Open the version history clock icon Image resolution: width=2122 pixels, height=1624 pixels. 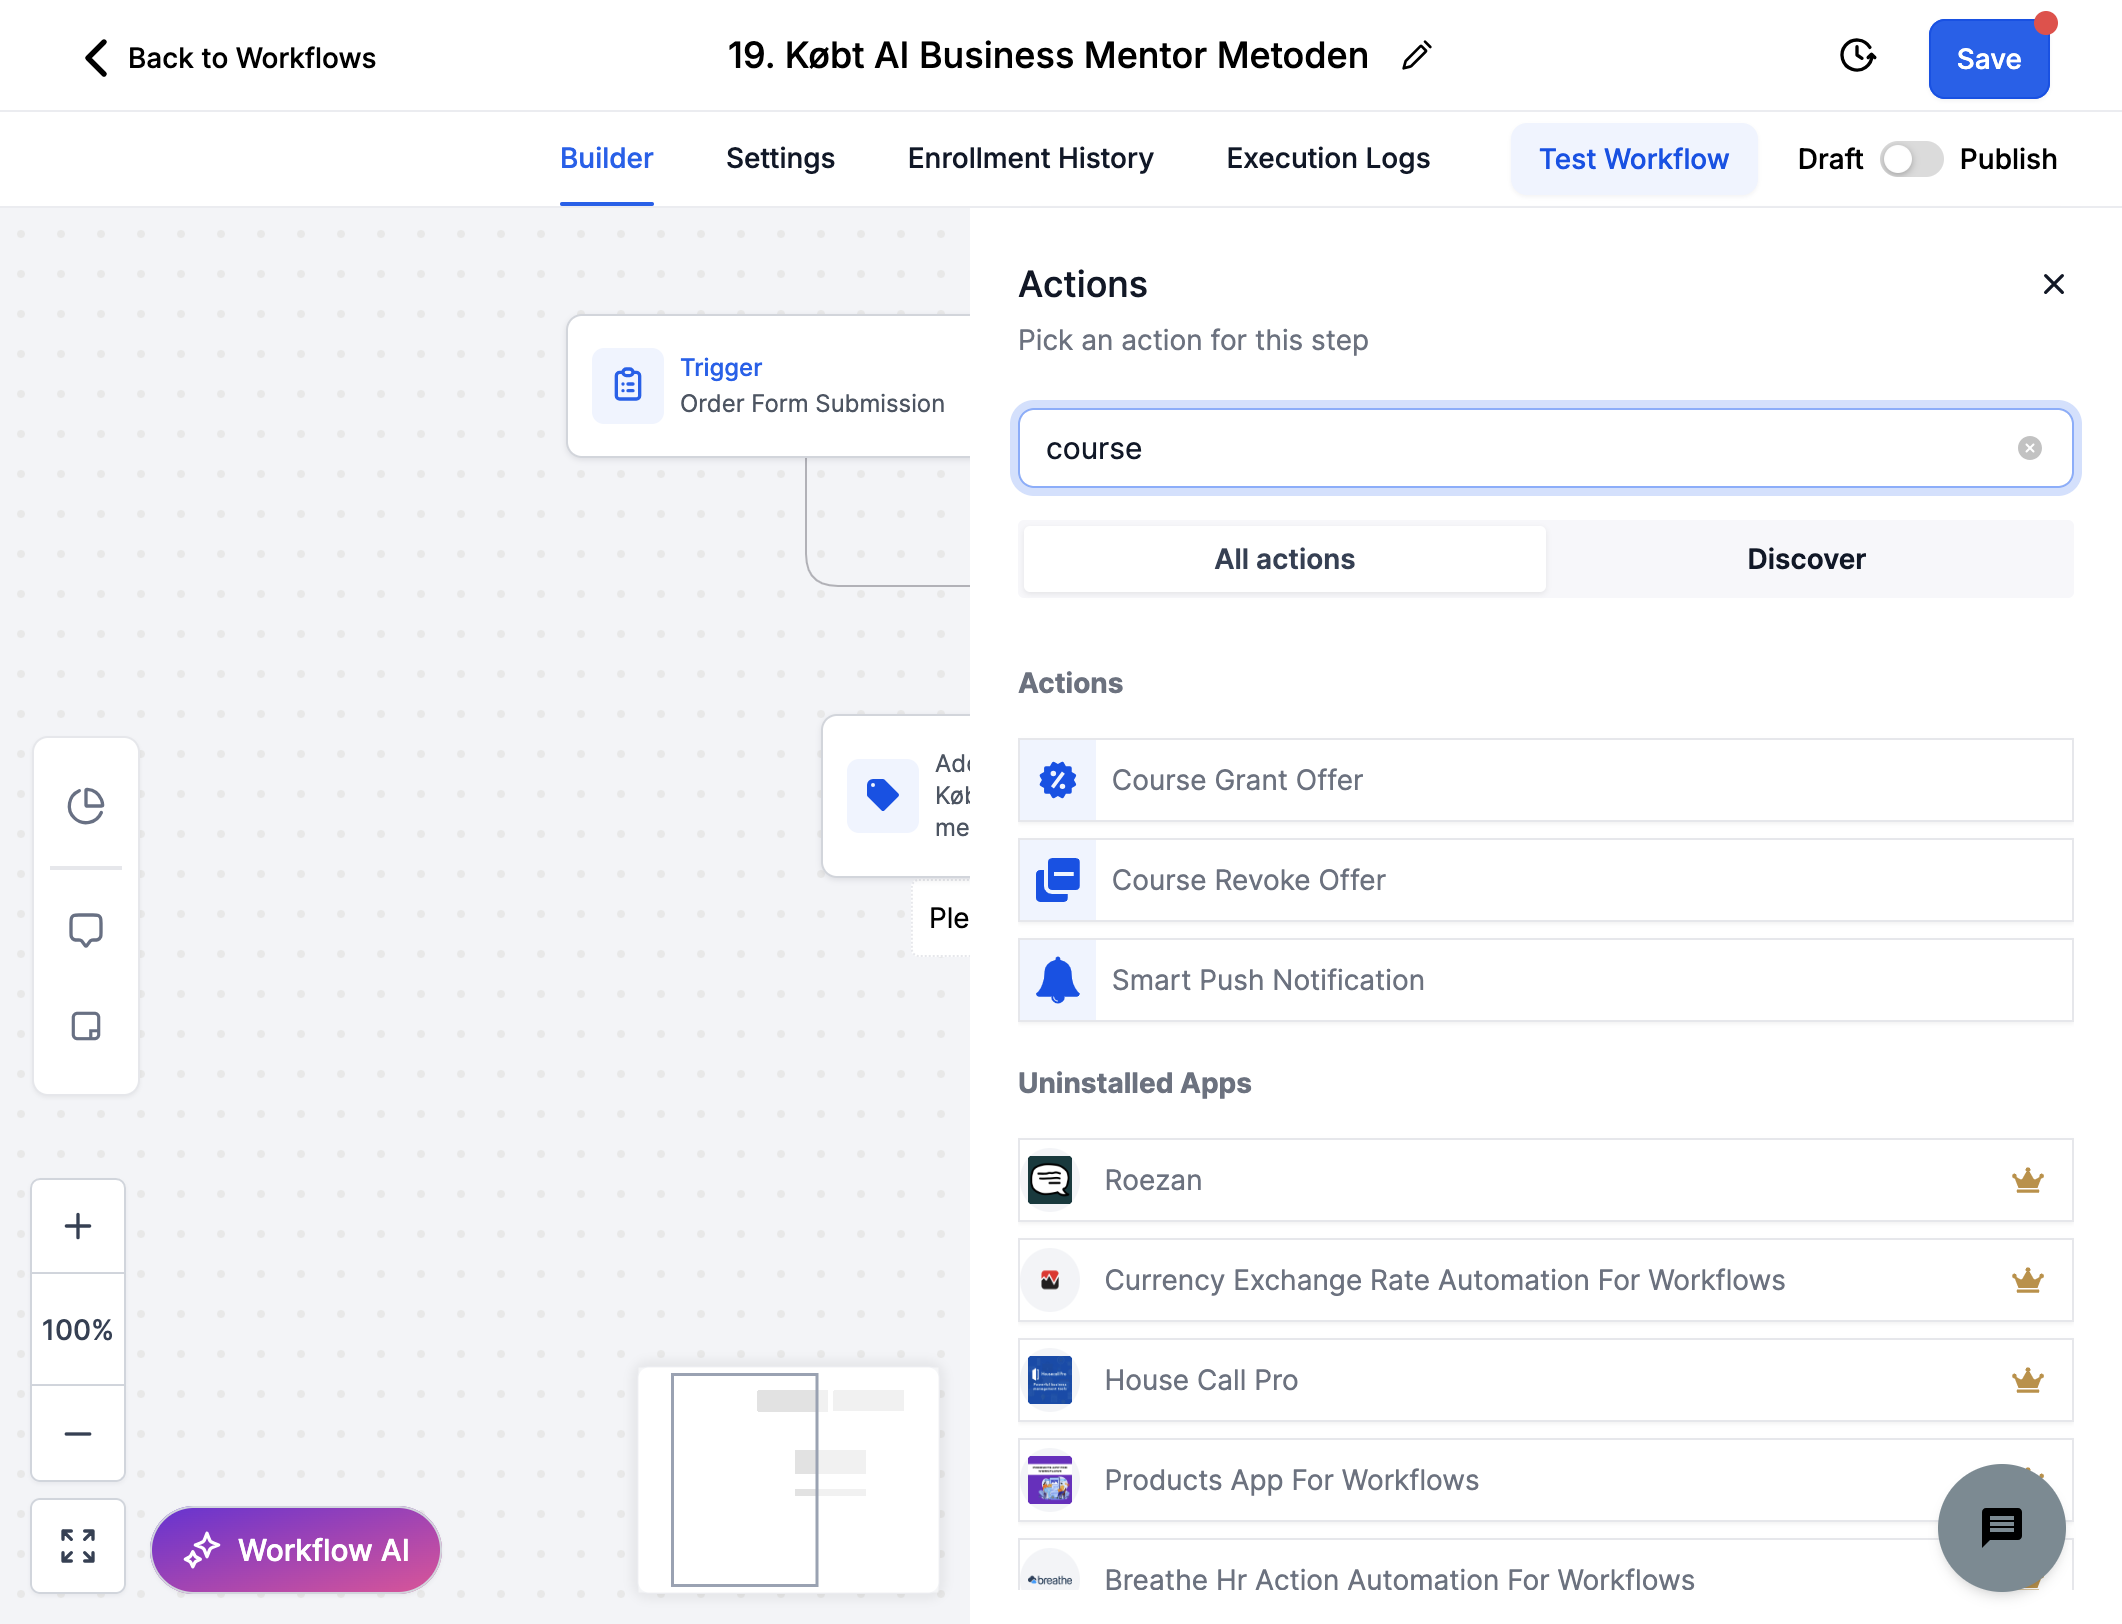pos(1857,56)
